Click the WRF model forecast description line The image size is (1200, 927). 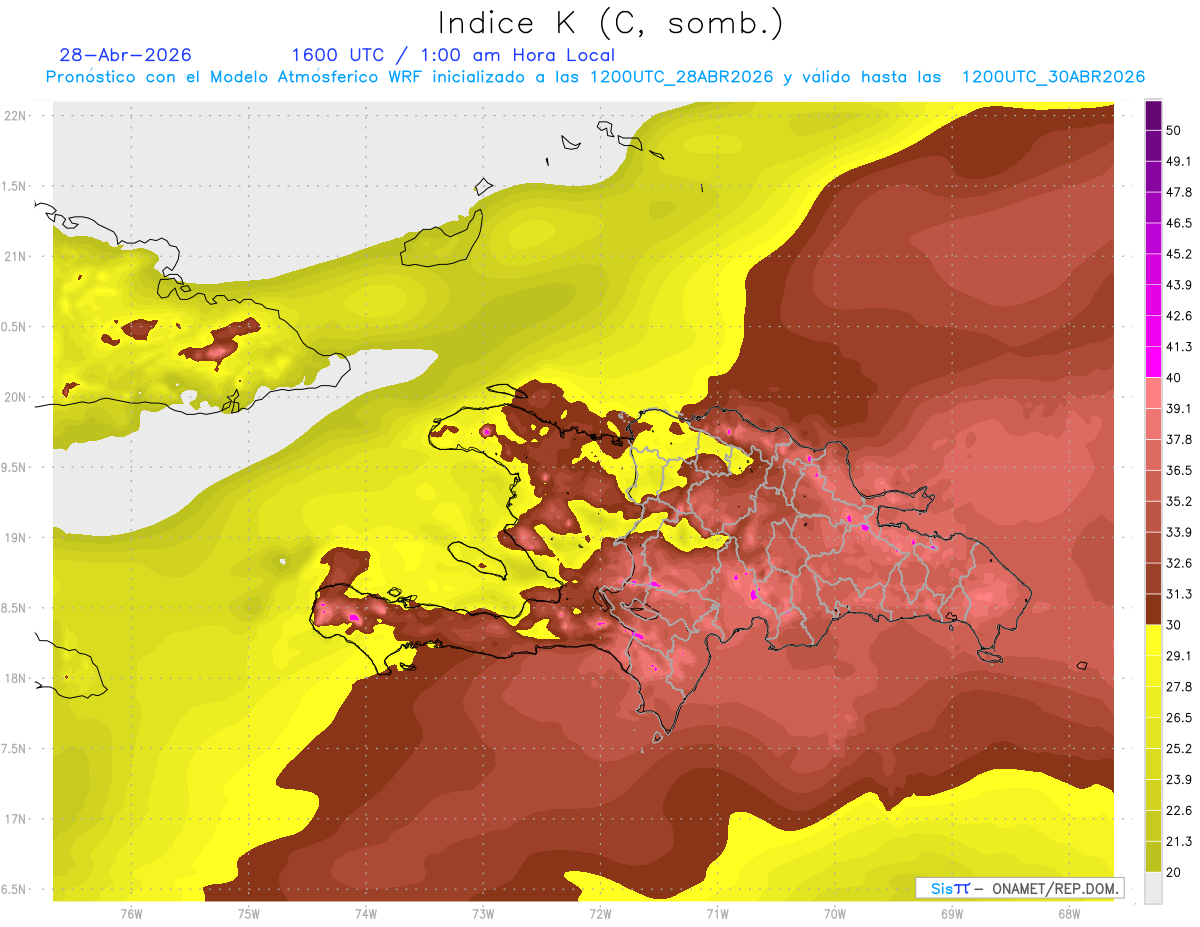point(595,77)
